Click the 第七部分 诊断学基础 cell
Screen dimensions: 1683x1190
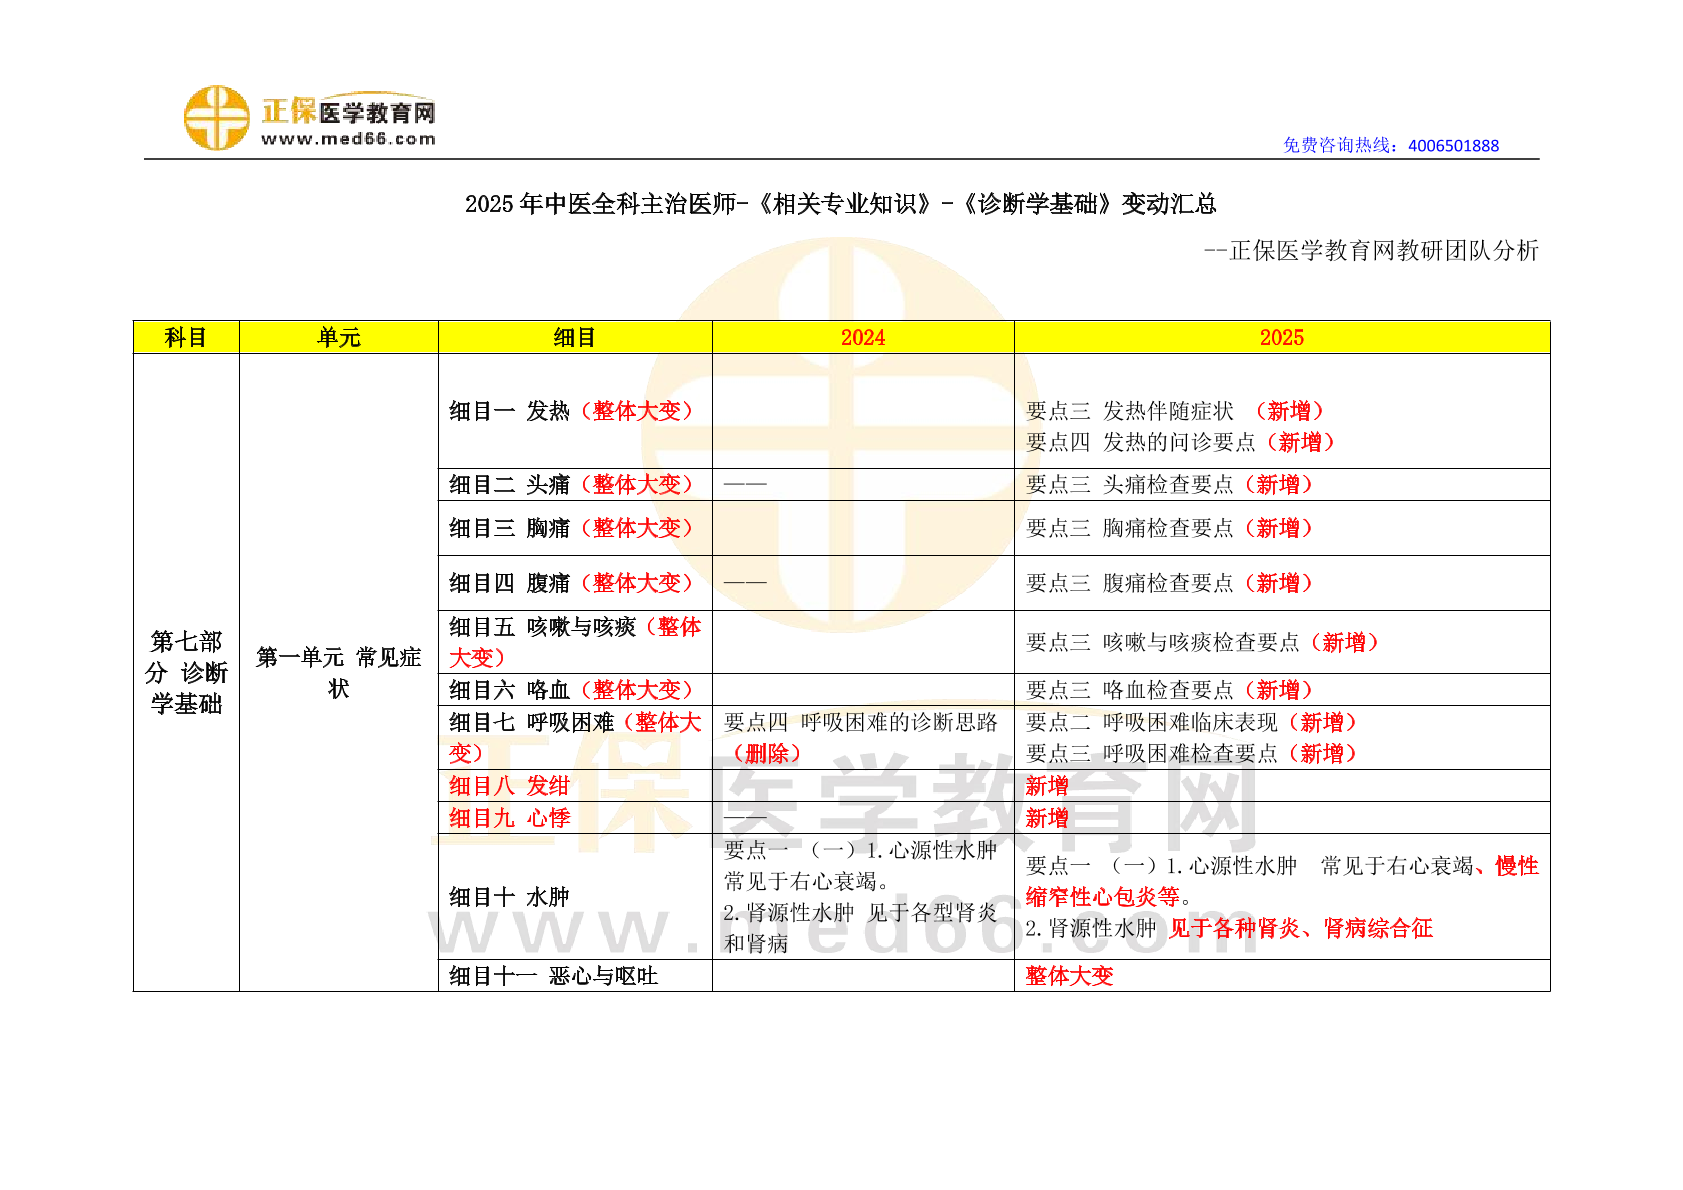pyautogui.click(x=186, y=672)
